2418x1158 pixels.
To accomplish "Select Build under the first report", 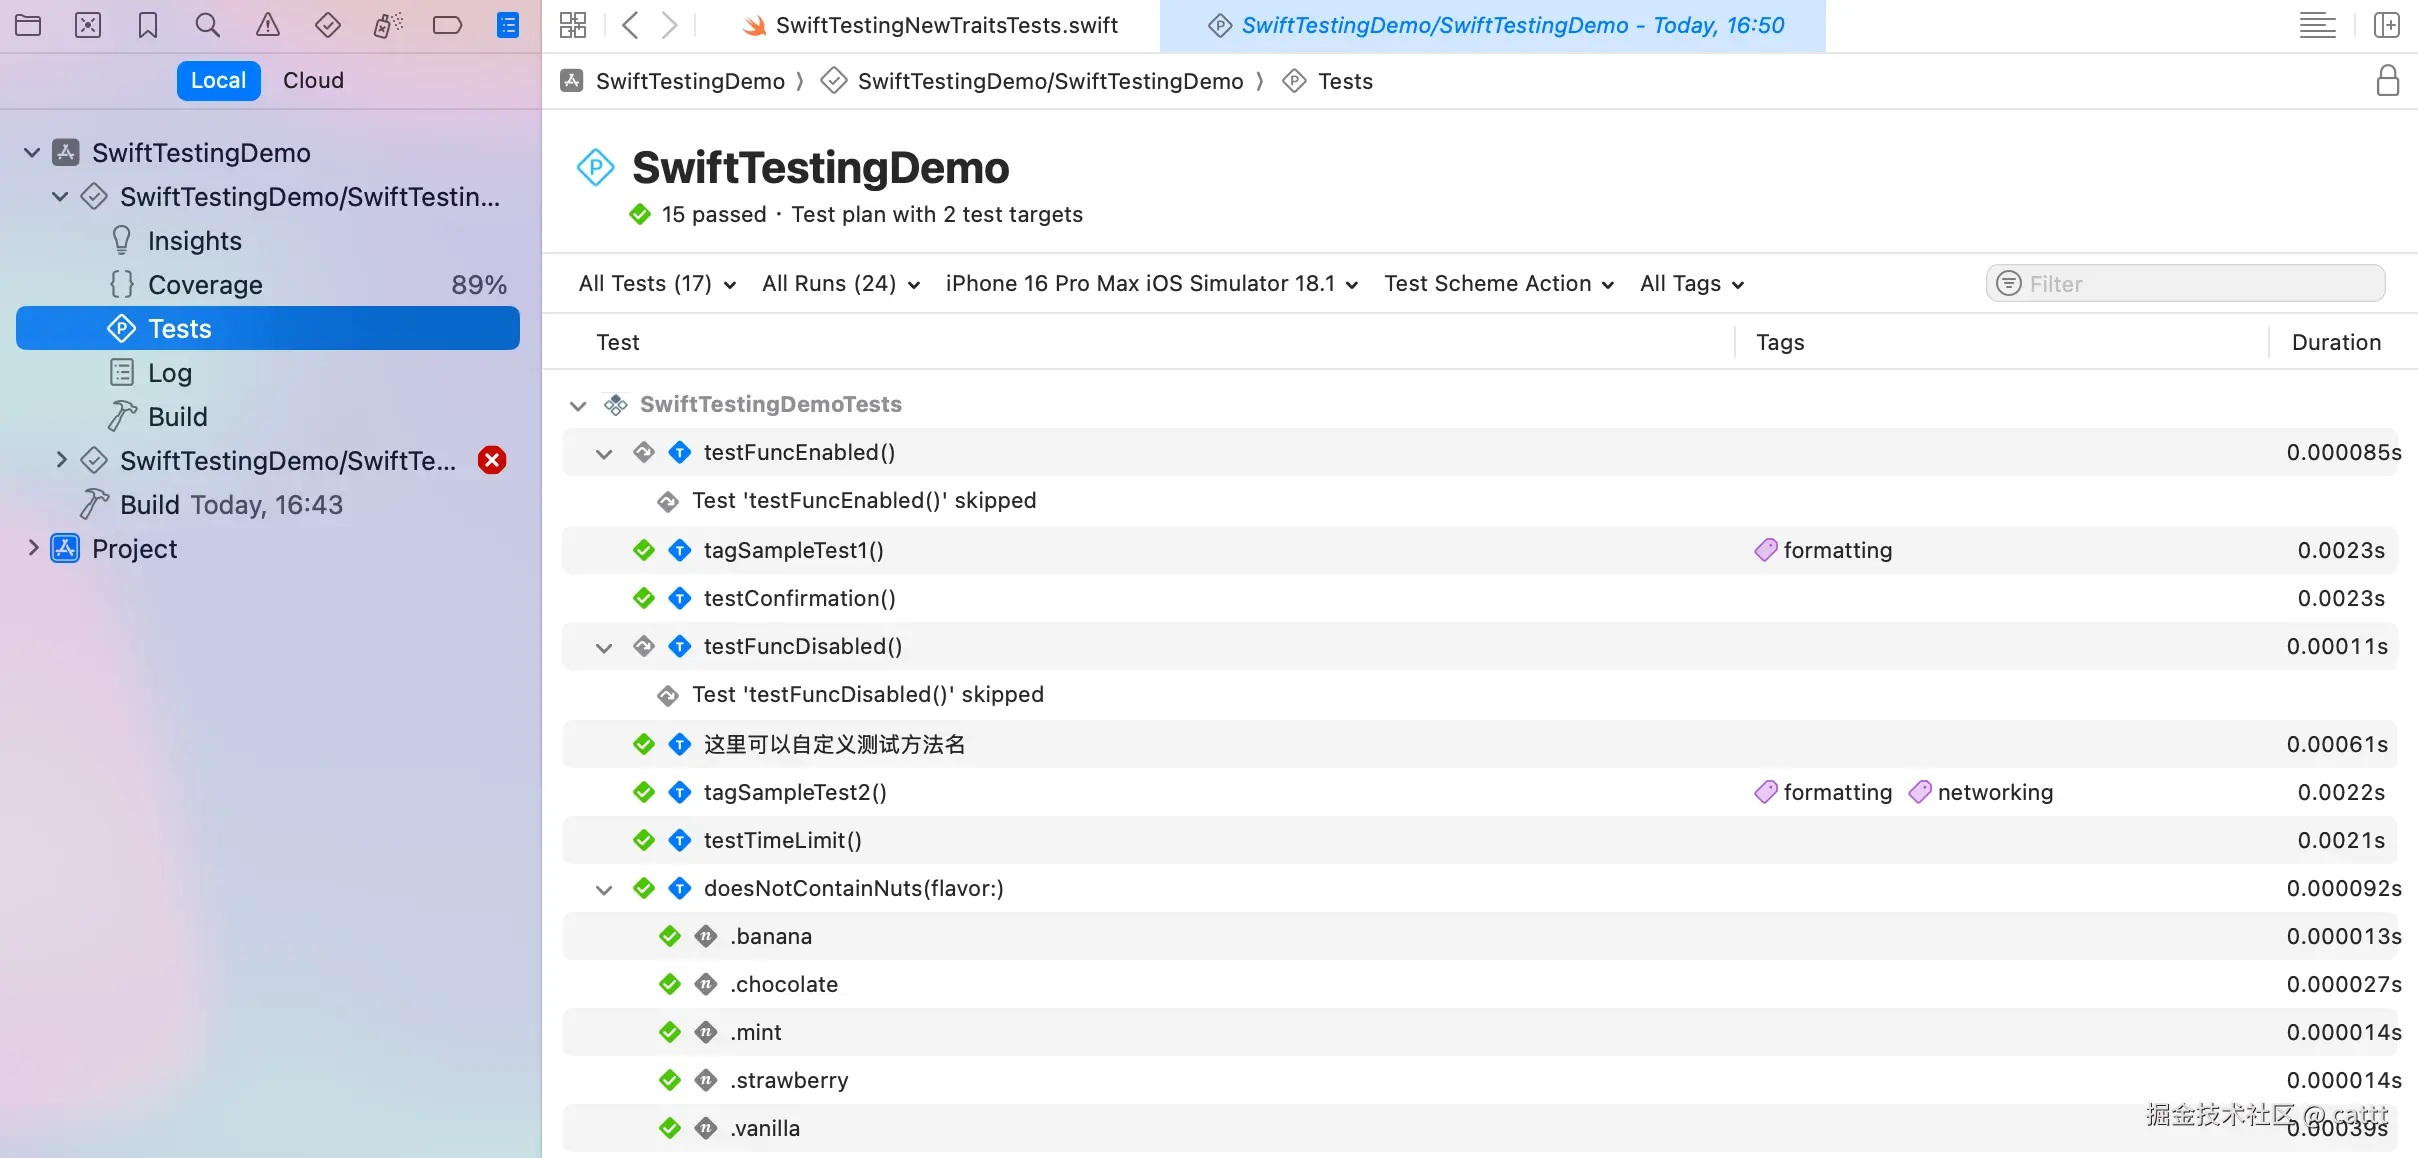I will point(268,417).
